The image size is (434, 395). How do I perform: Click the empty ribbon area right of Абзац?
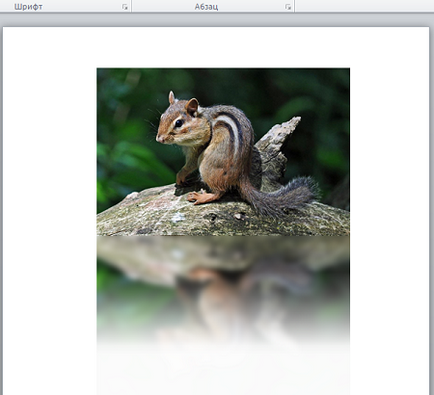tap(364, 6)
